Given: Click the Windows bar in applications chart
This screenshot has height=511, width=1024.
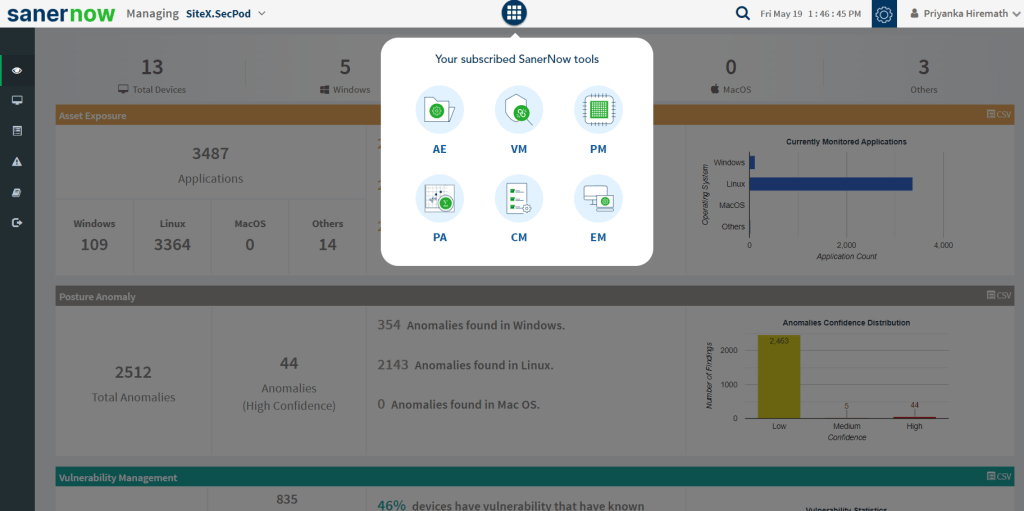Looking at the screenshot, I should click(x=752, y=162).
